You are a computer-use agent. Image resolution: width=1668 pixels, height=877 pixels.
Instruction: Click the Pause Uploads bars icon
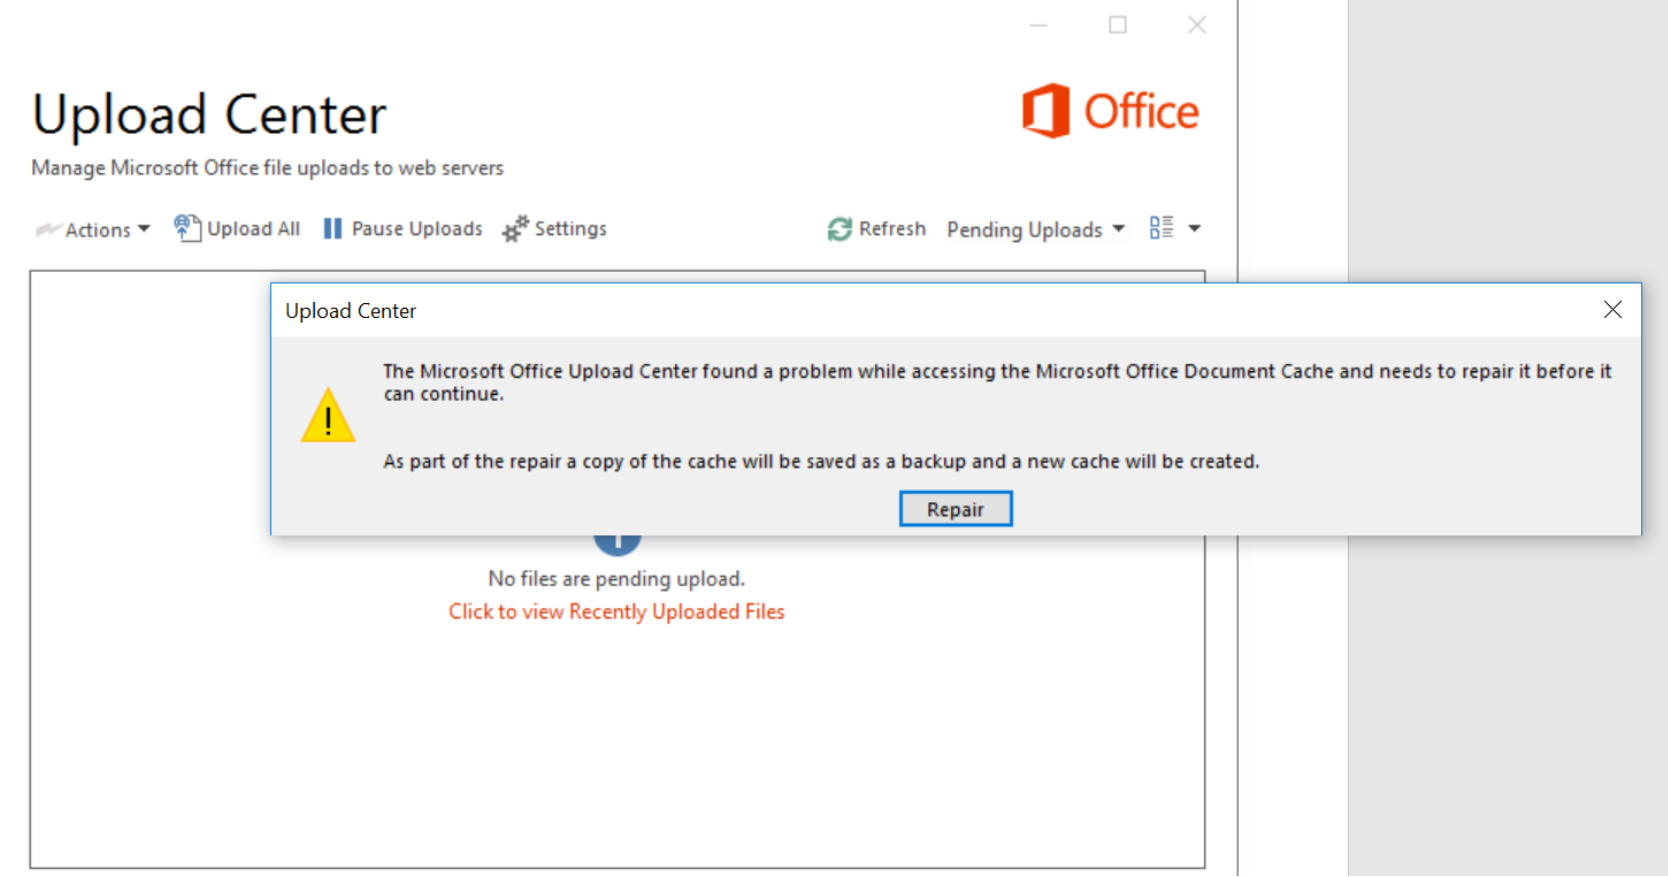coord(333,229)
